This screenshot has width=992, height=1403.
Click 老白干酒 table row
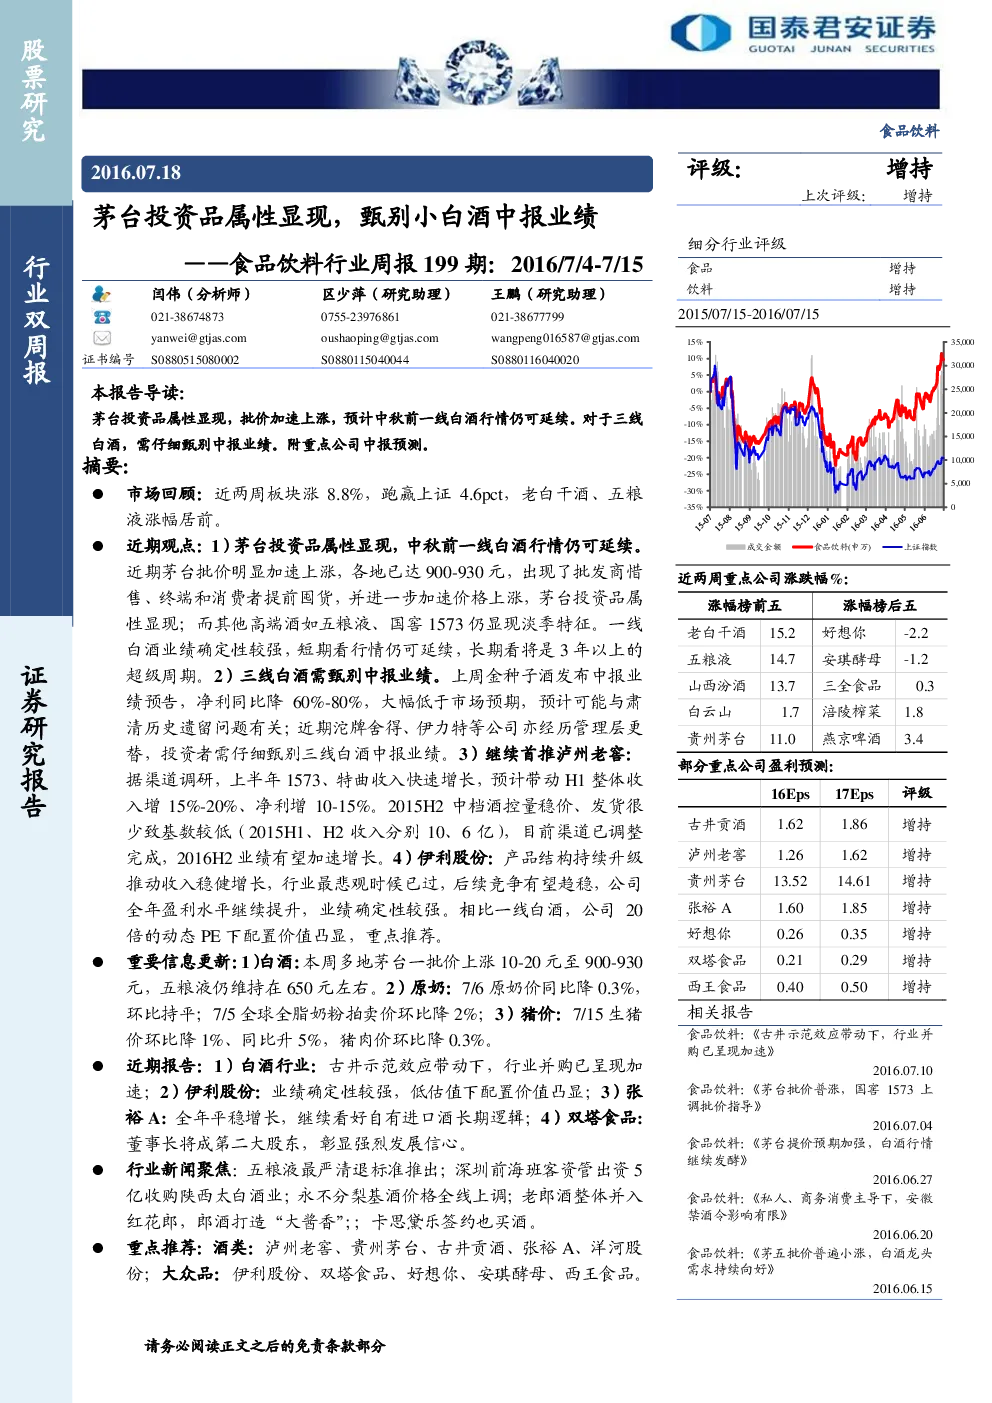pos(744,633)
